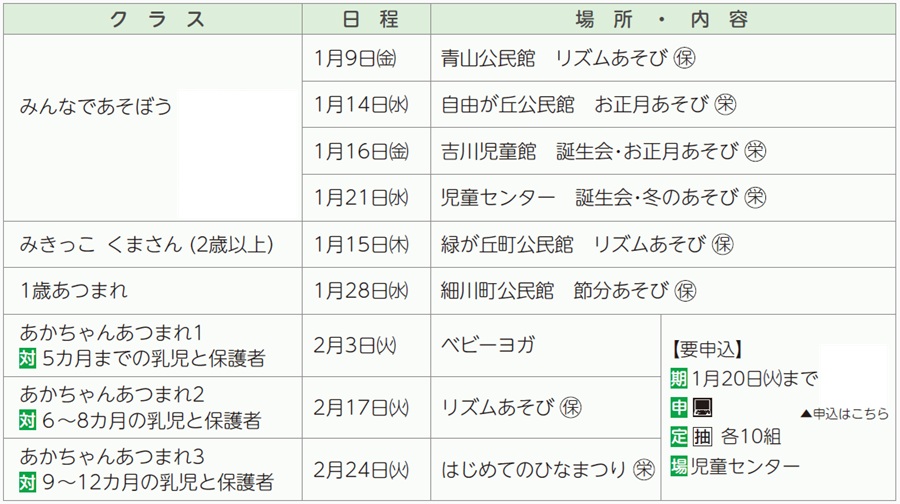Select the クラス column header

(155, 19)
